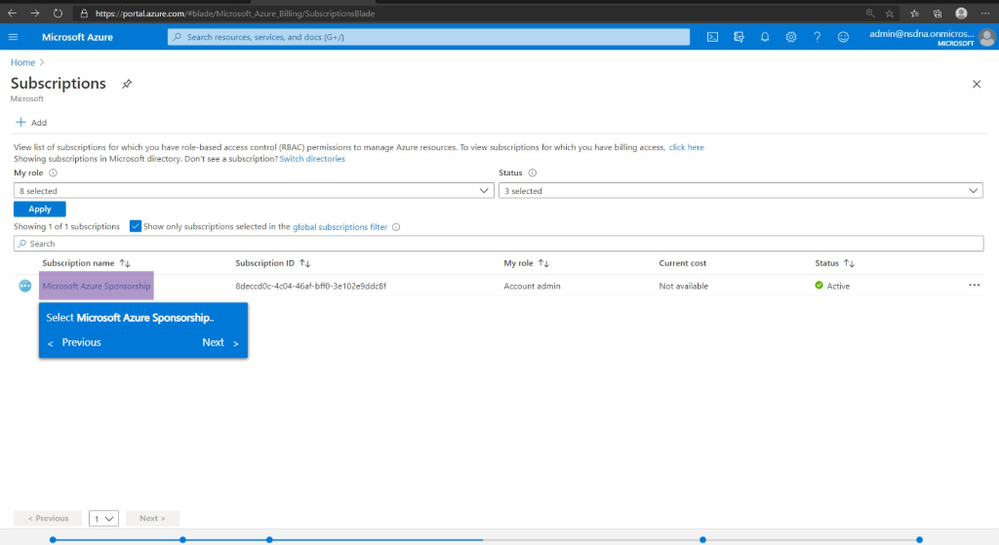This screenshot has height=545, width=999.
Task: Go forward with browser forward arrow
Action: tap(35, 13)
